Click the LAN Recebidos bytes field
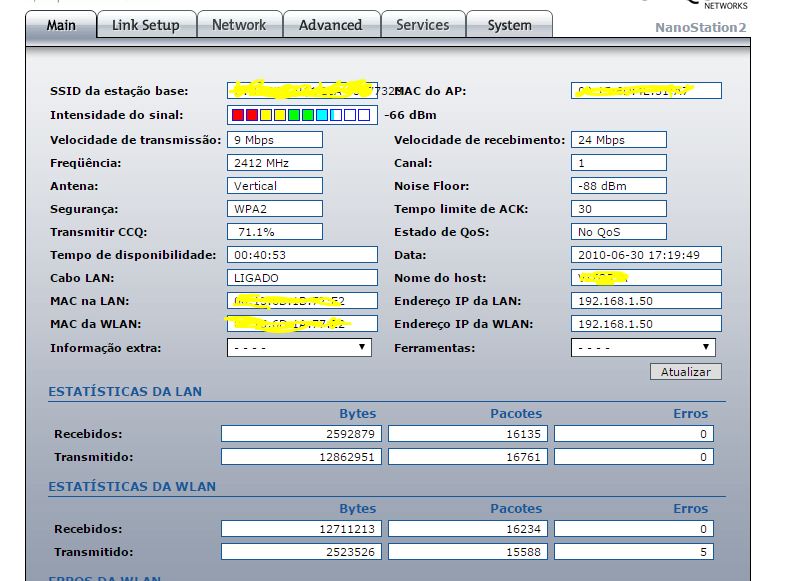 pyautogui.click(x=302, y=434)
